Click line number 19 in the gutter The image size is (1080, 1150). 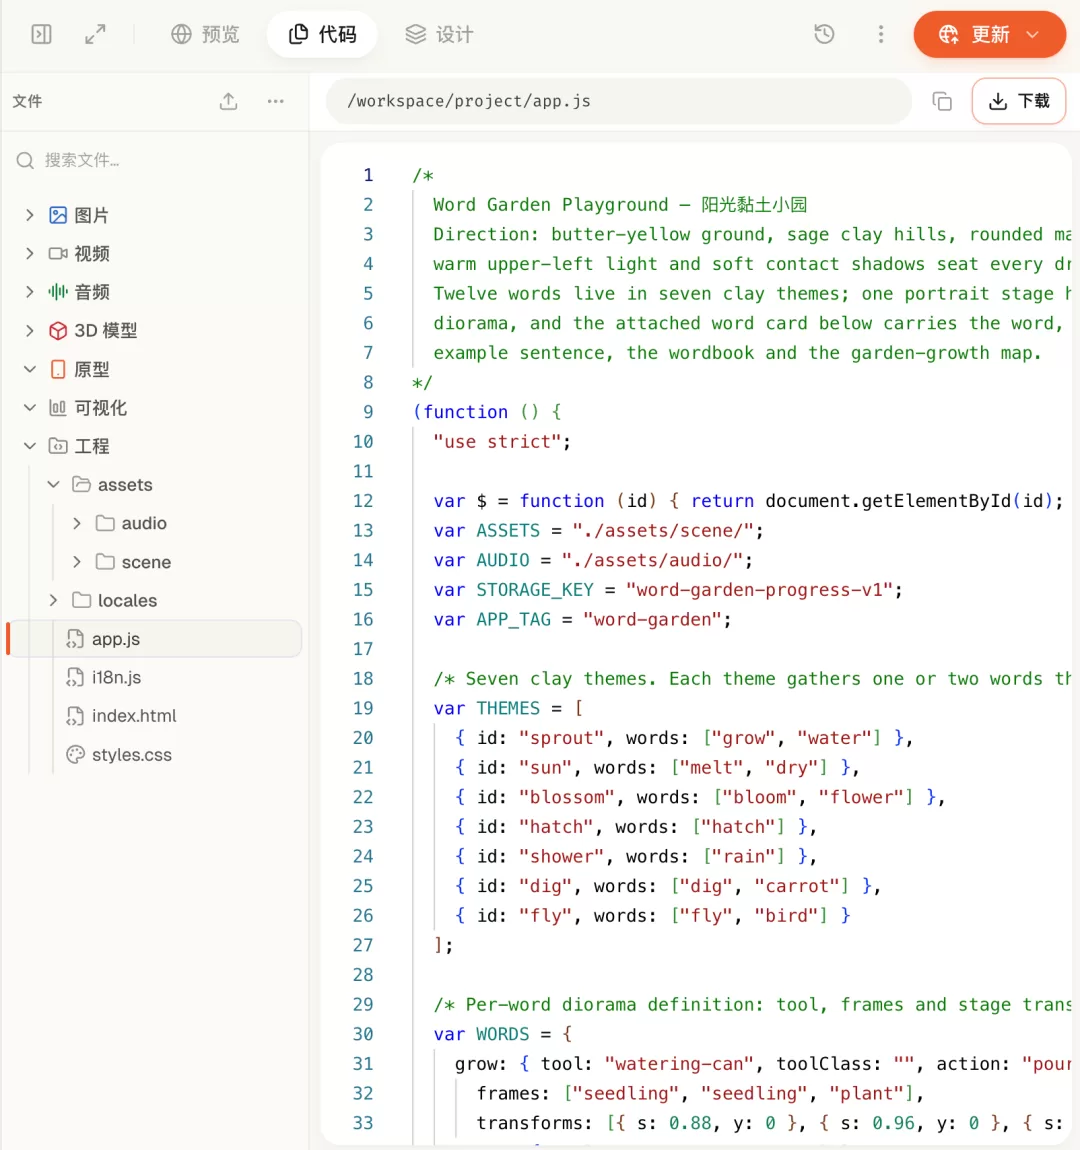[363, 708]
